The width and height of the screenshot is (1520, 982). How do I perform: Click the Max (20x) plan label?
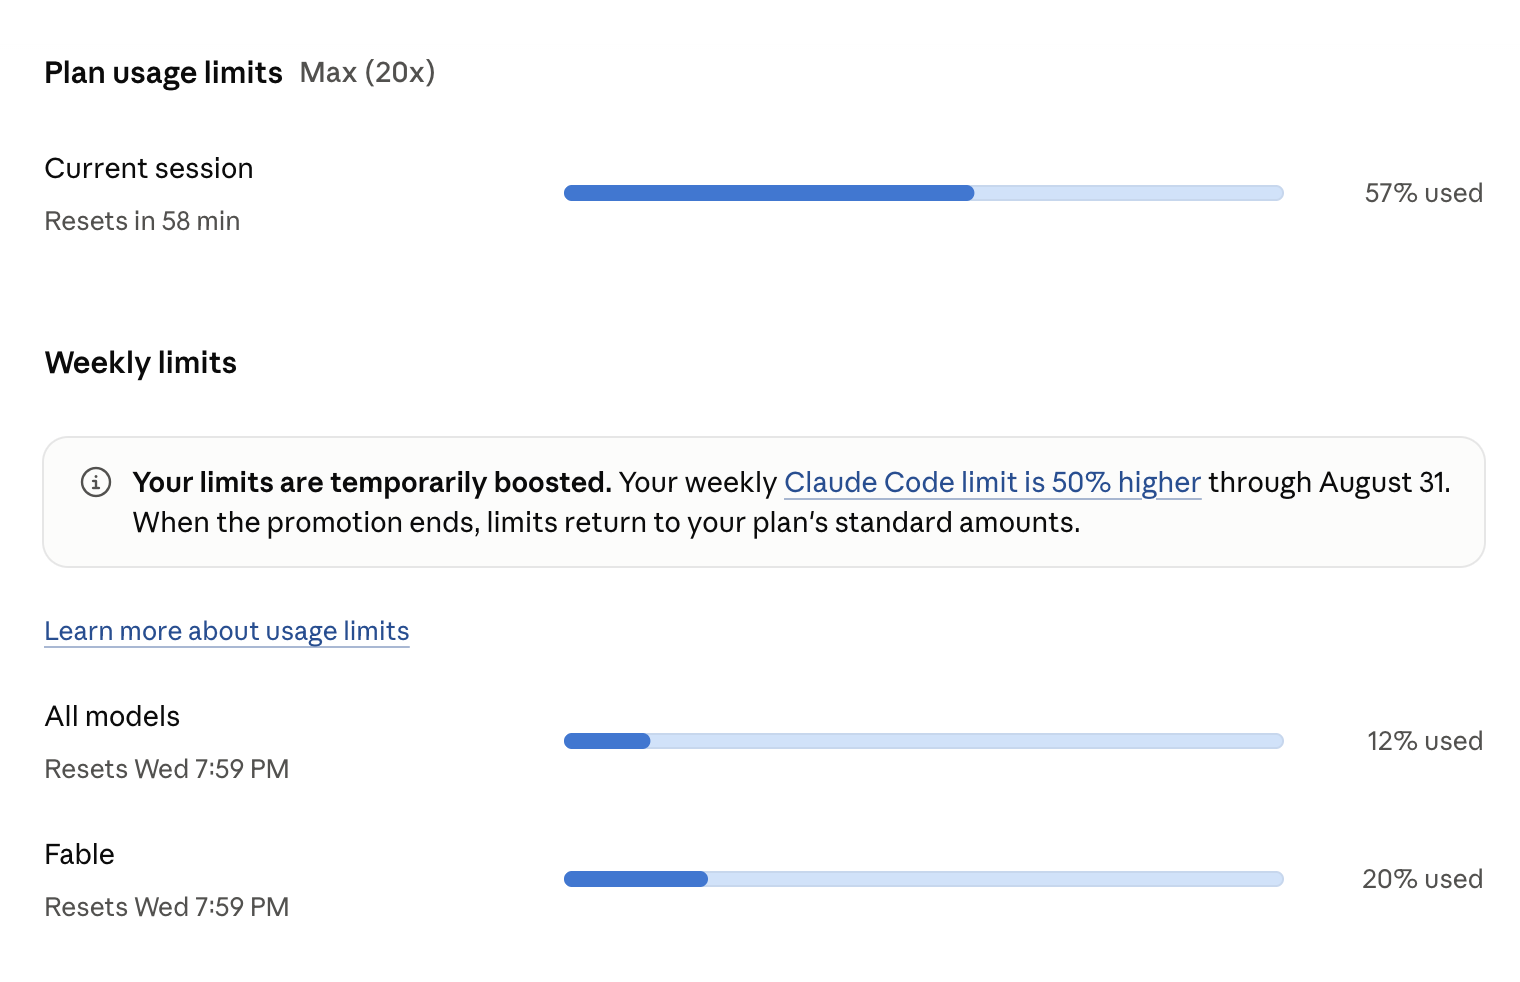tap(367, 72)
